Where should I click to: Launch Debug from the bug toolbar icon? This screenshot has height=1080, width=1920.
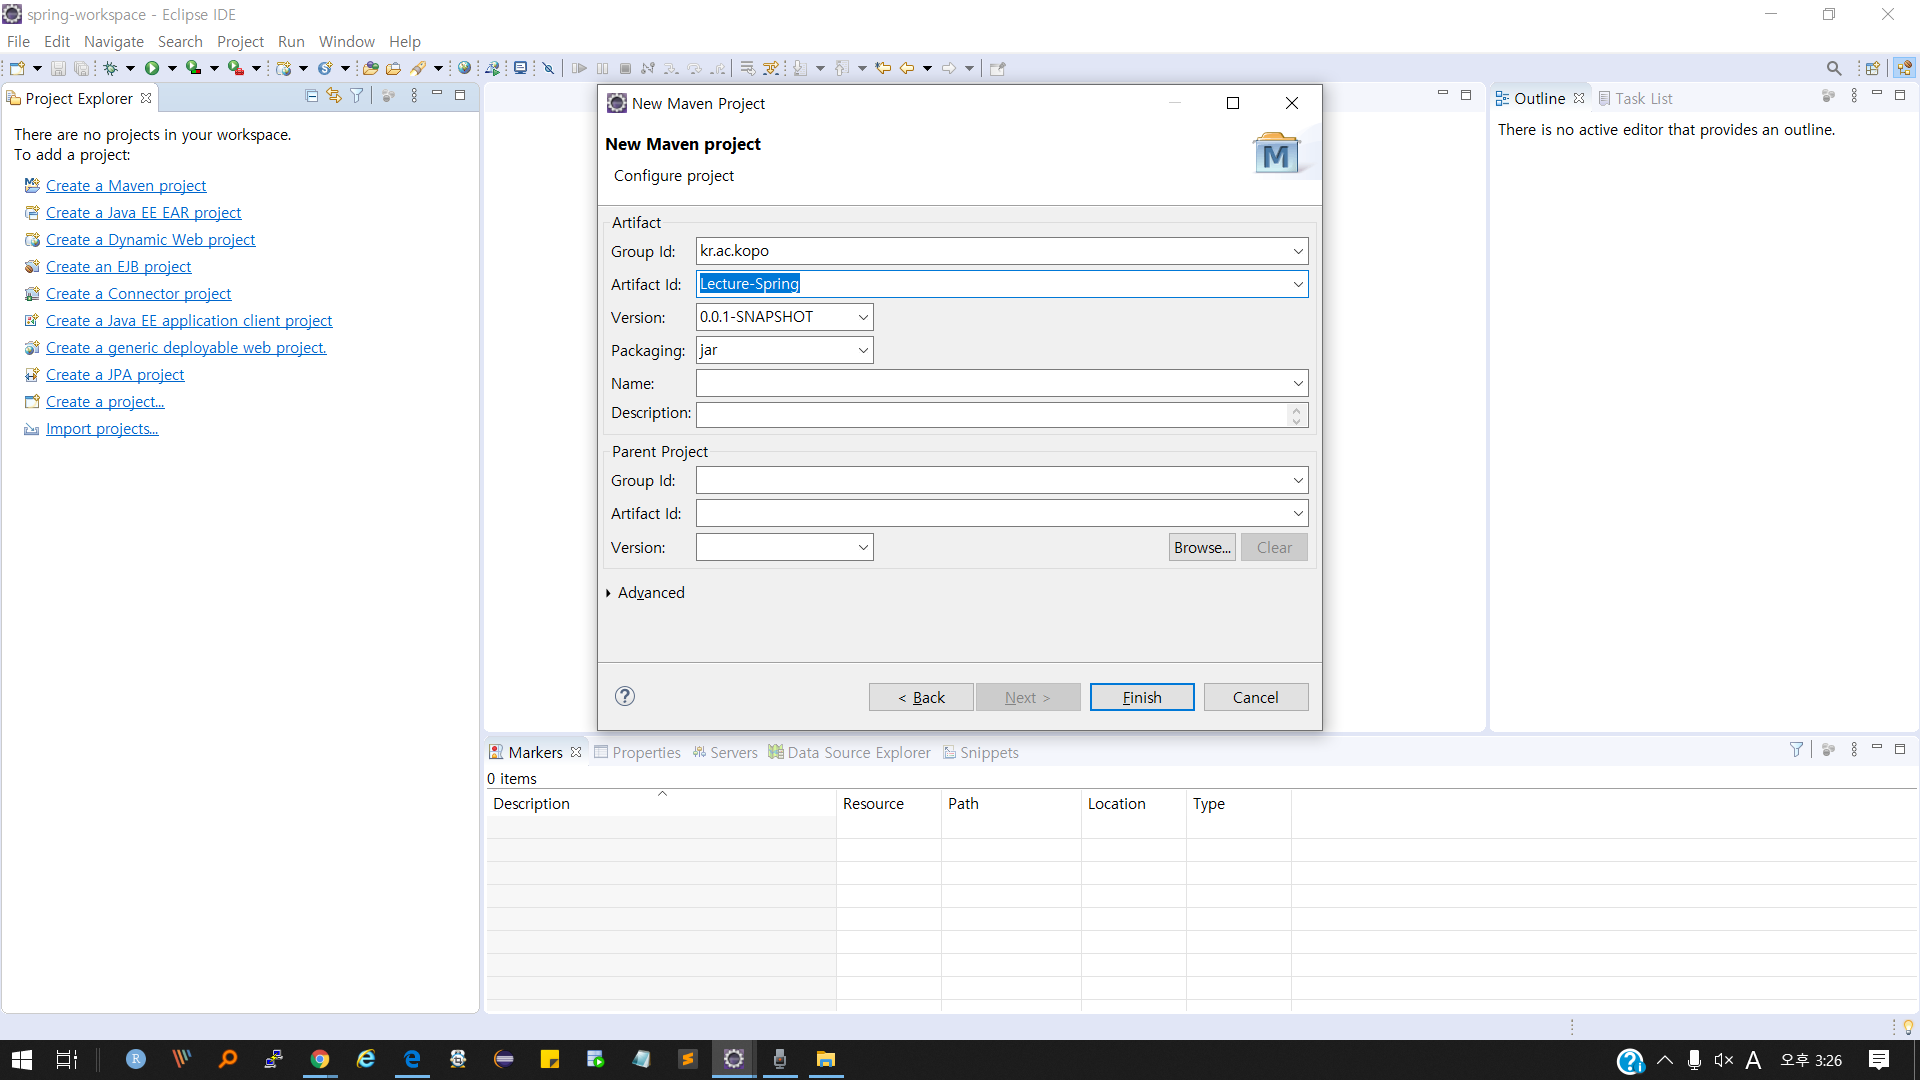coord(110,68)
